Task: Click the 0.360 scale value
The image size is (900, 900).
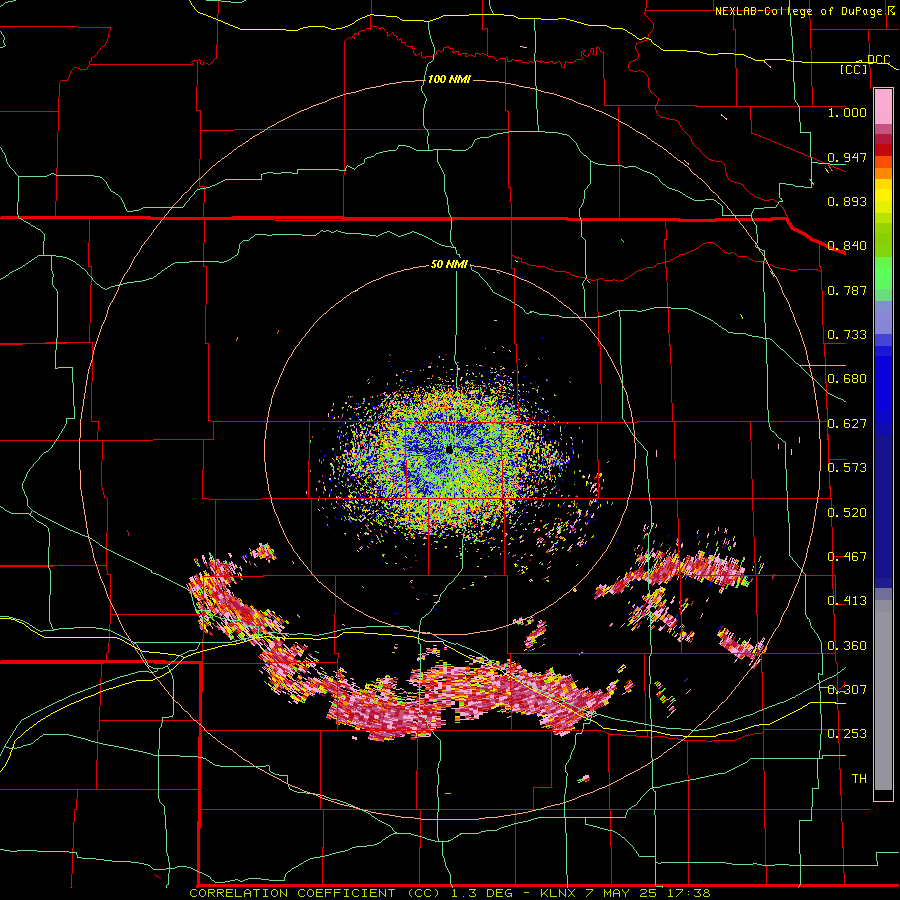Action: tap(847, 646)
